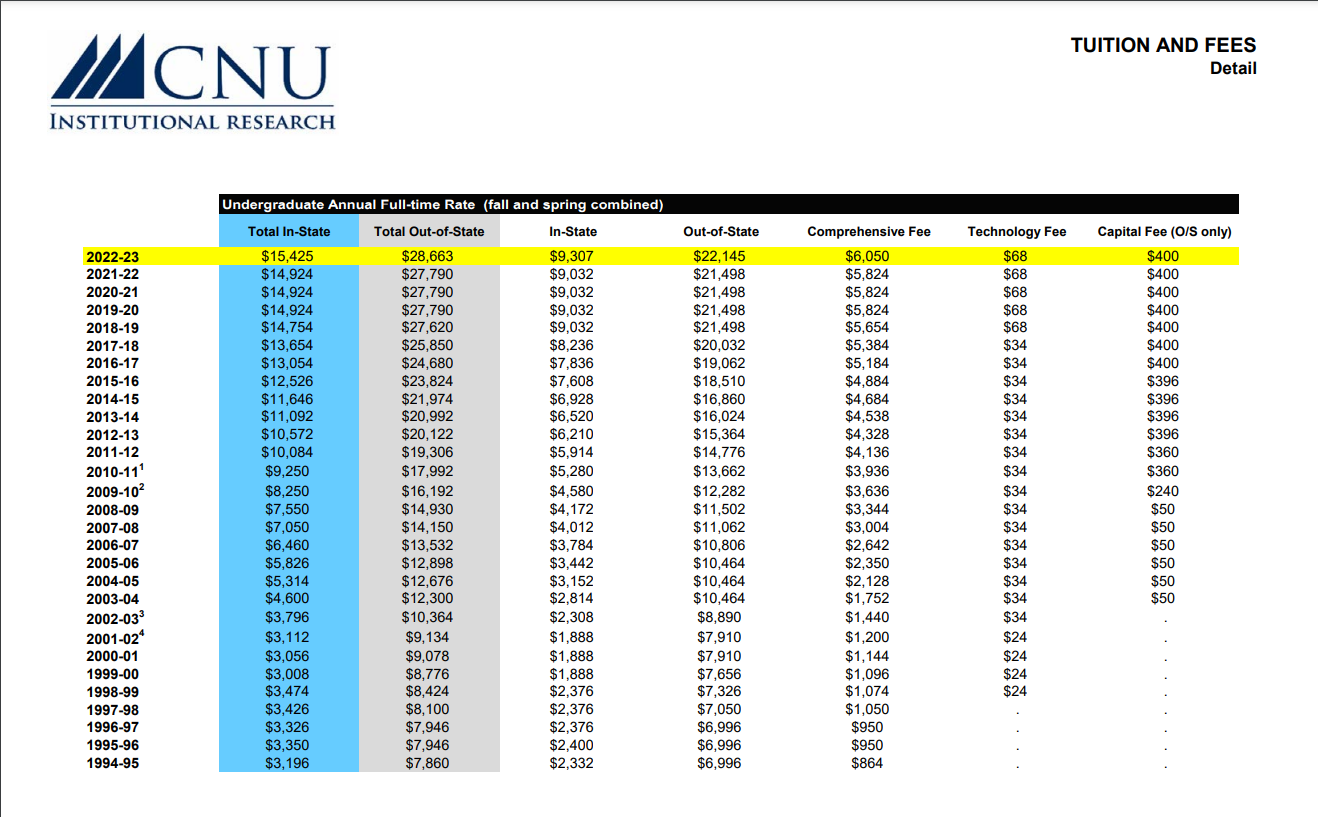Image resolution: width=1318 pixels, height=817 pixels.
Task: Select the $4,538 comprehensive fee cell
Action: pos(867,416)
